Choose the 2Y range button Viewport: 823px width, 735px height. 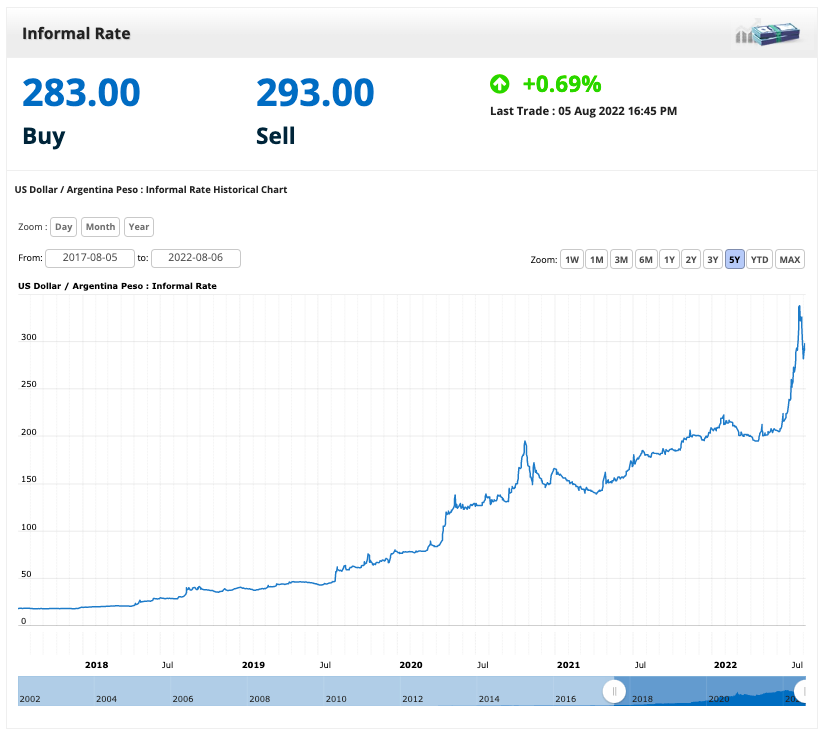(x=691, y=260)
